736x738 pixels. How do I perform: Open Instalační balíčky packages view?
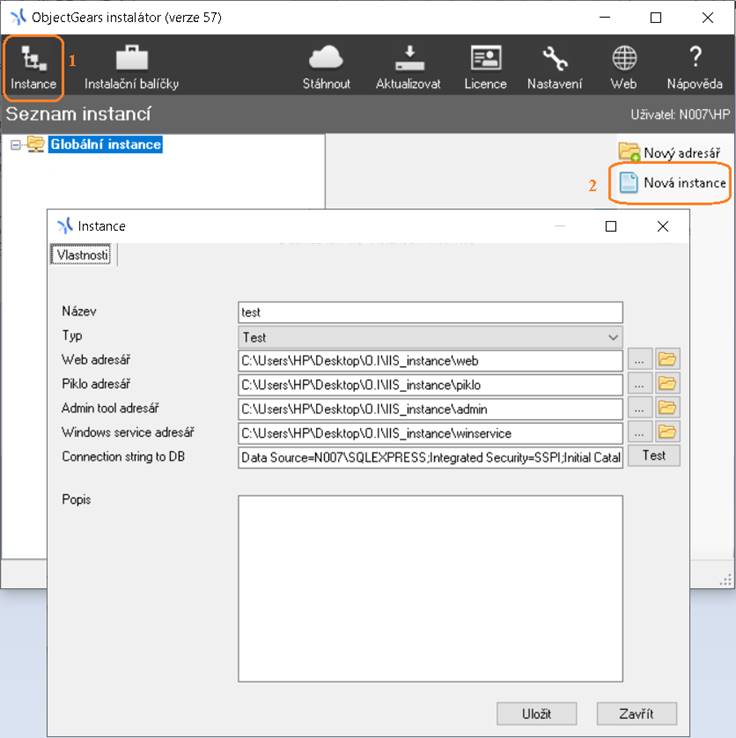pos(131,67)
